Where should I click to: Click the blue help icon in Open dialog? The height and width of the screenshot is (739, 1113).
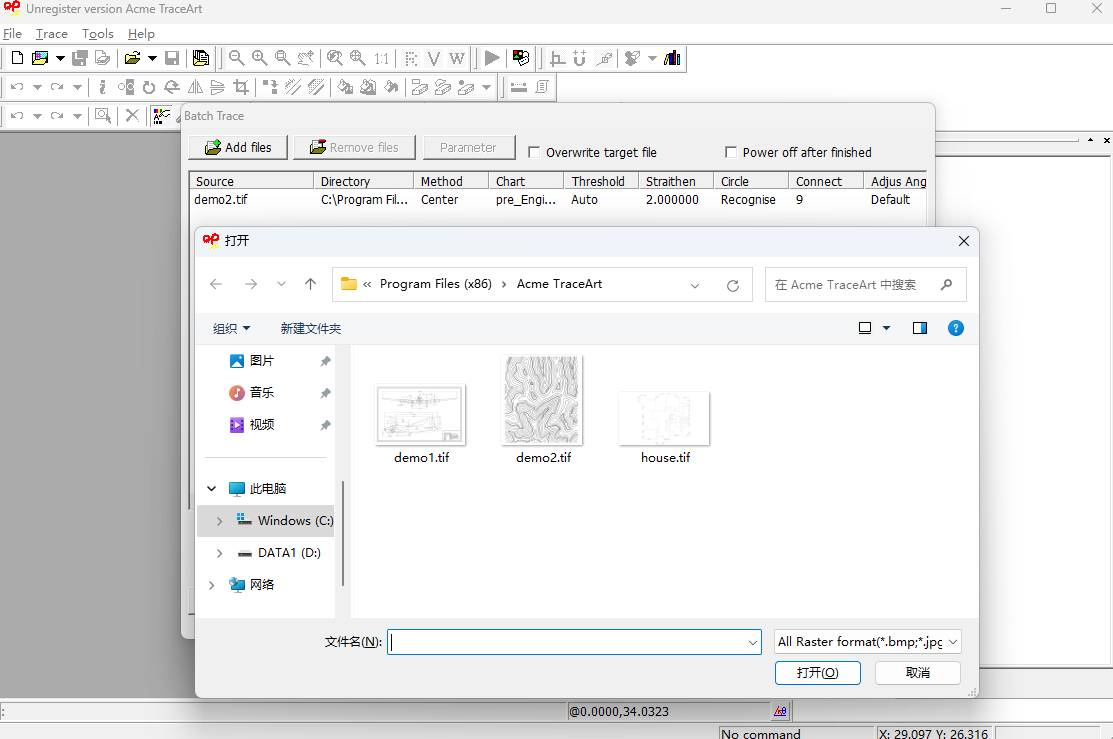955,328
